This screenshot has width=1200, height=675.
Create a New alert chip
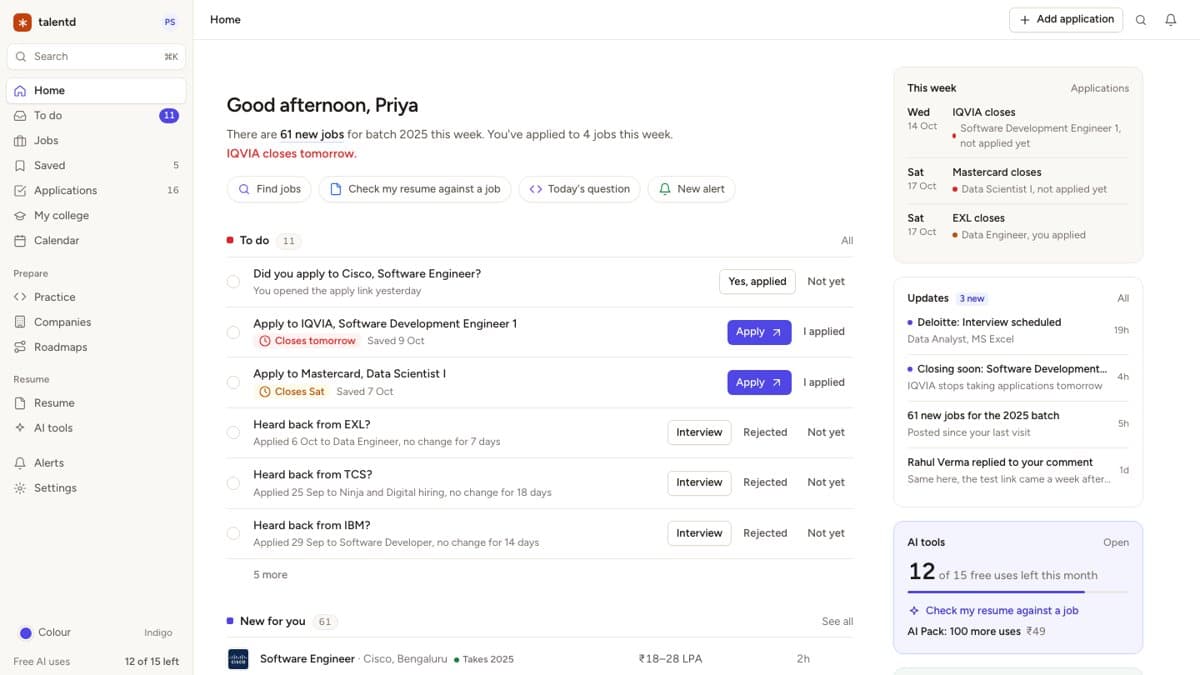tap(692, 189)
